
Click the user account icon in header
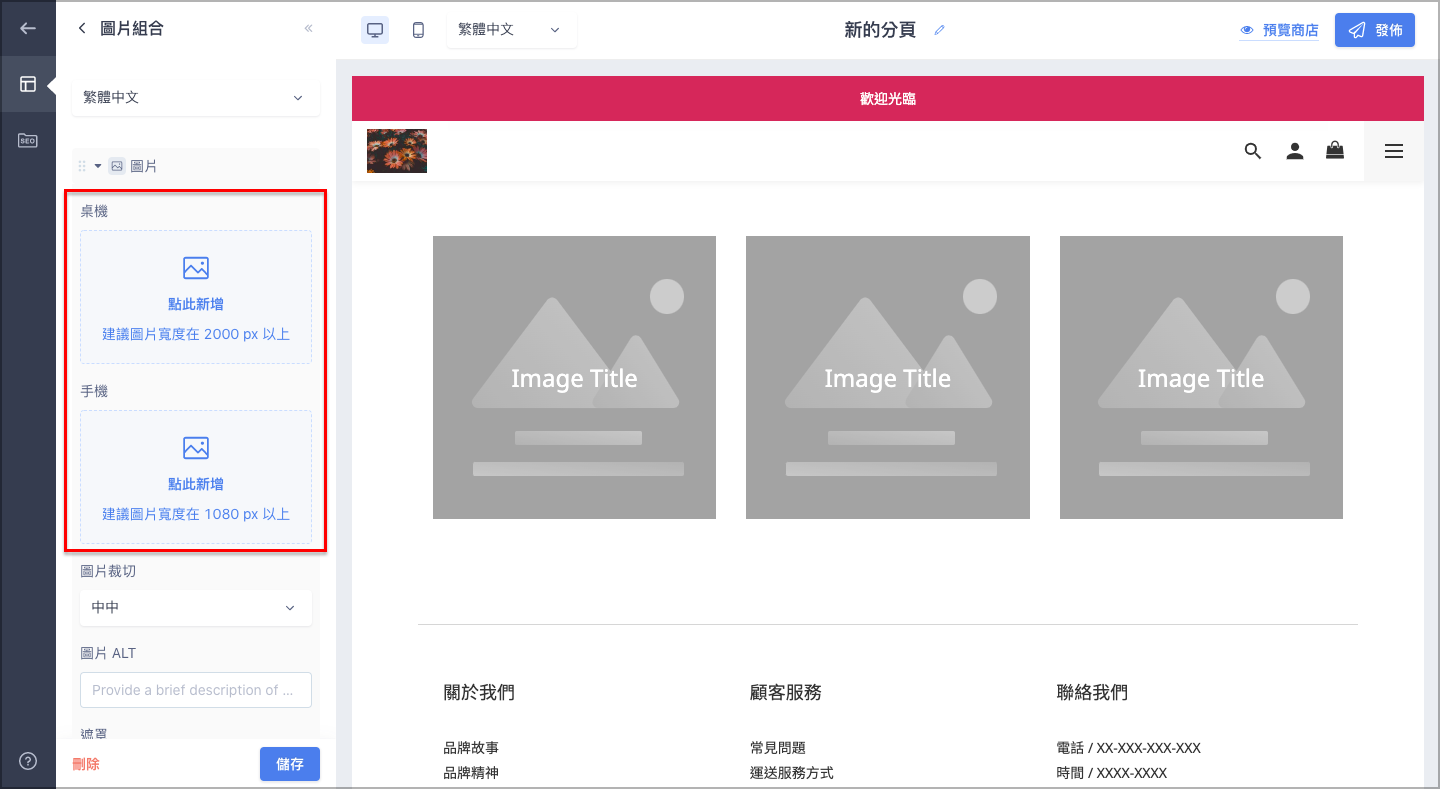coord(1295,151)
